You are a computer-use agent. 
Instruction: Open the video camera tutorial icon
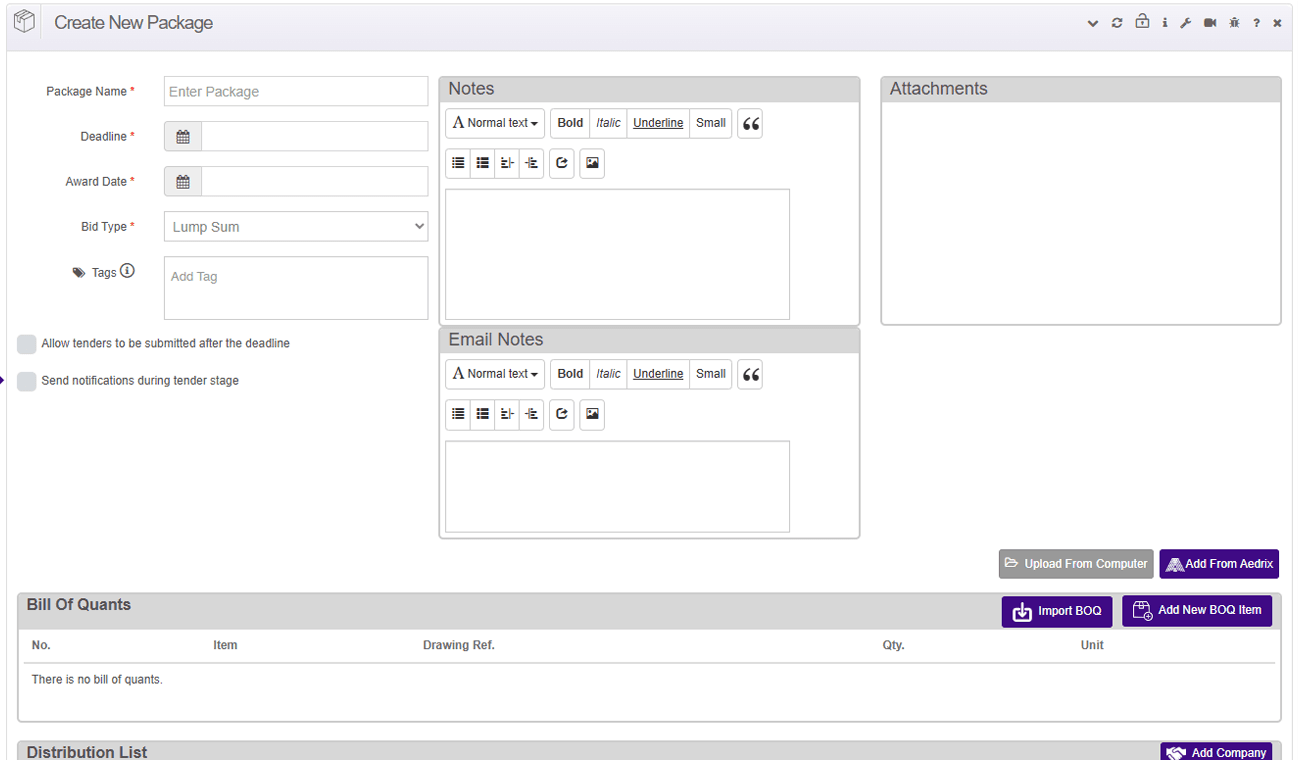pyautogui.click(x=1210, y=23)
